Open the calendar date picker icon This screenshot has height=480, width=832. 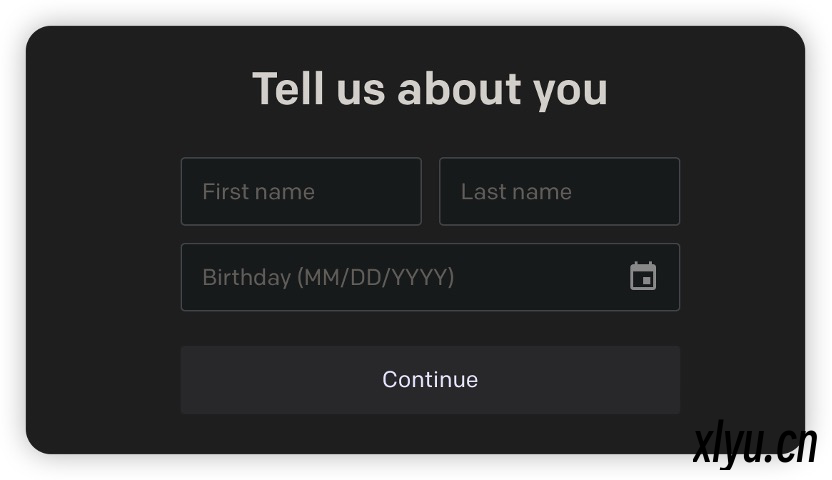tap(643, 276)
